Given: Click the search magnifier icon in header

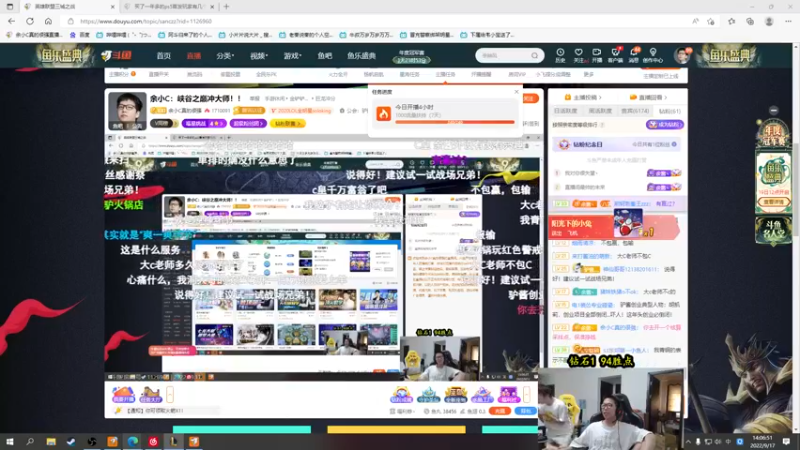Looking at the screenshot, I should click(x=534, y=56).
